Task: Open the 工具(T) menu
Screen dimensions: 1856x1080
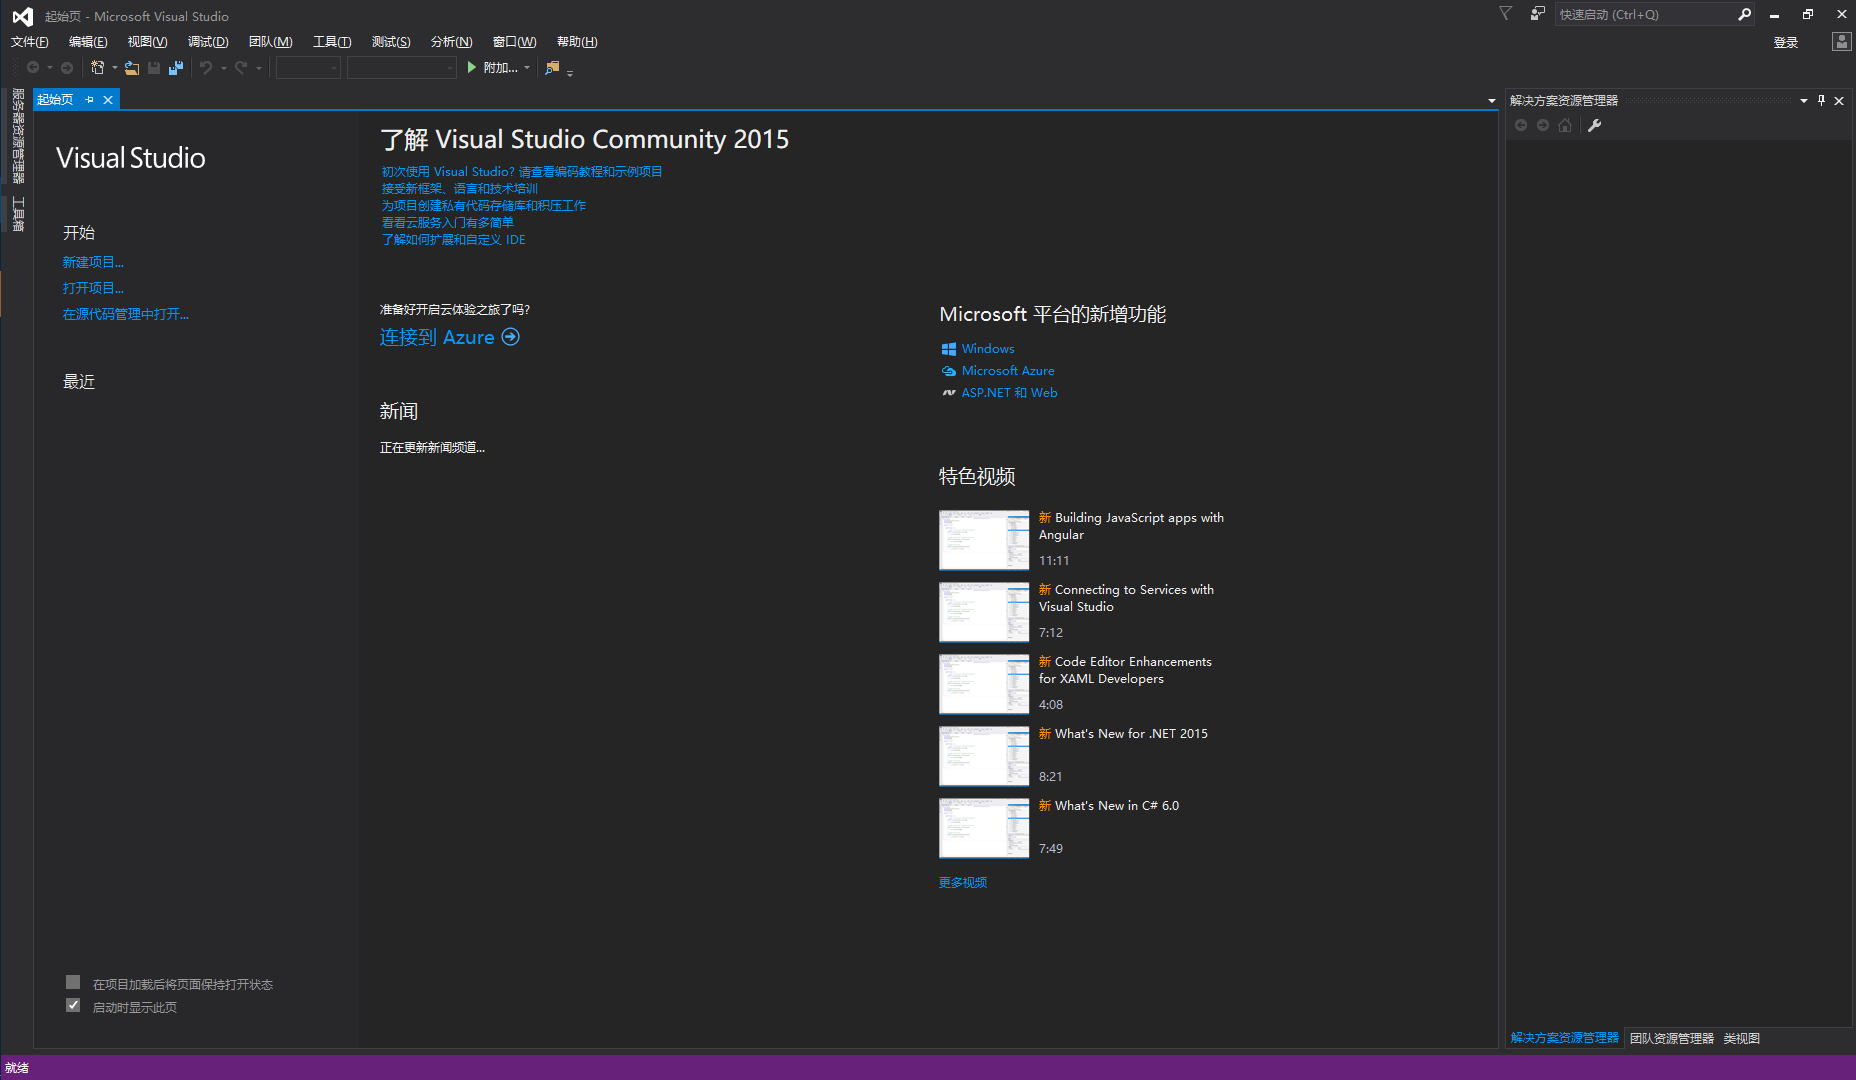Action: [x=332, y=42]
